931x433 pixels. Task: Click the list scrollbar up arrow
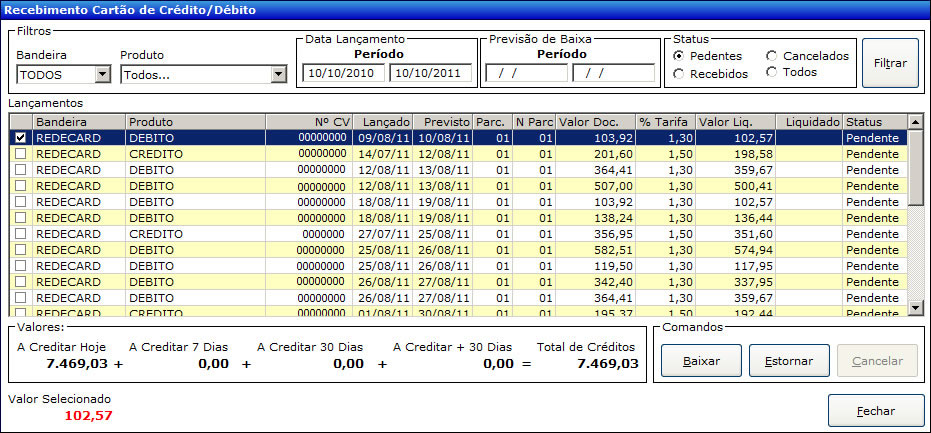(915, 121)
